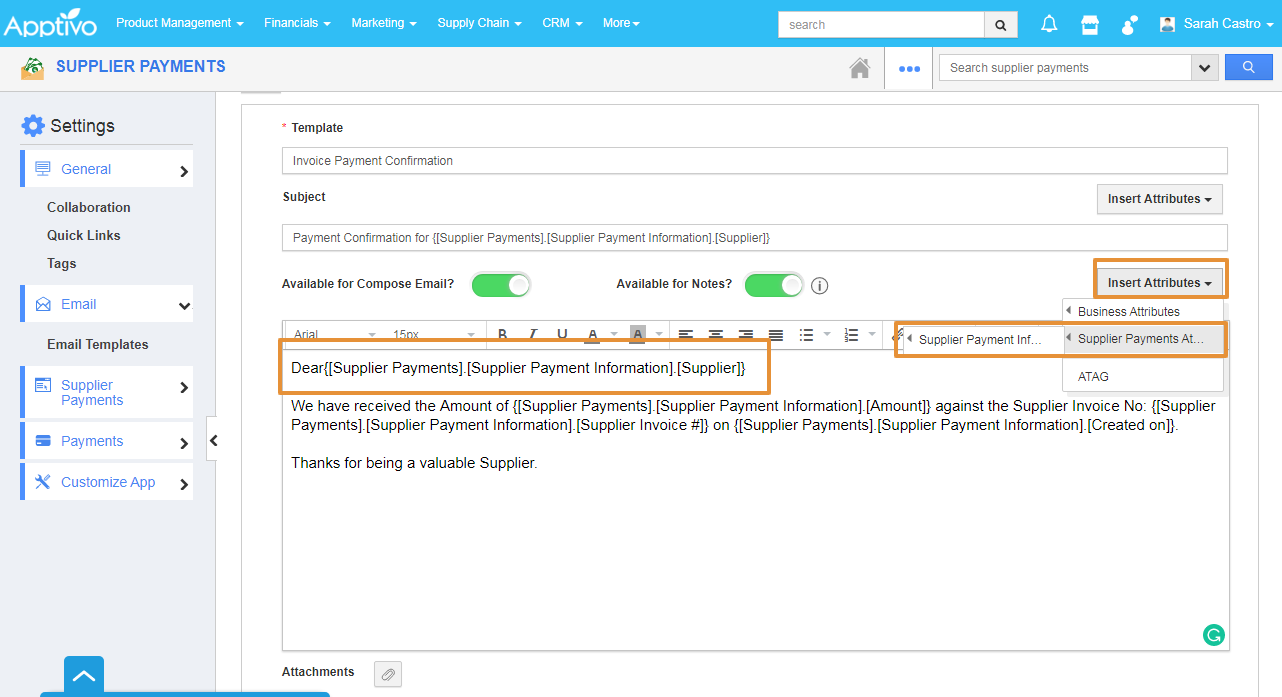Click the attachments paperclip icon
Screen dimensions: 1282x697
click(x=388, y=674)
